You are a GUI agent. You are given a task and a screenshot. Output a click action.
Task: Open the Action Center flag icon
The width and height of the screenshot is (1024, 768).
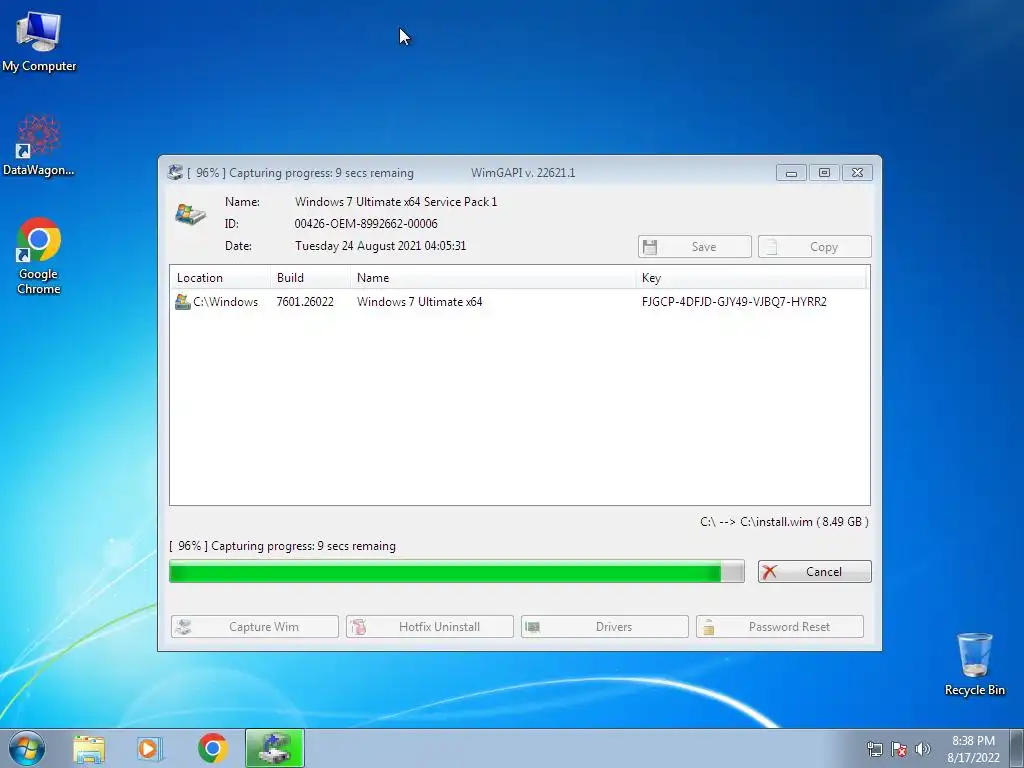pyautogui.click(x=899, y=749)
